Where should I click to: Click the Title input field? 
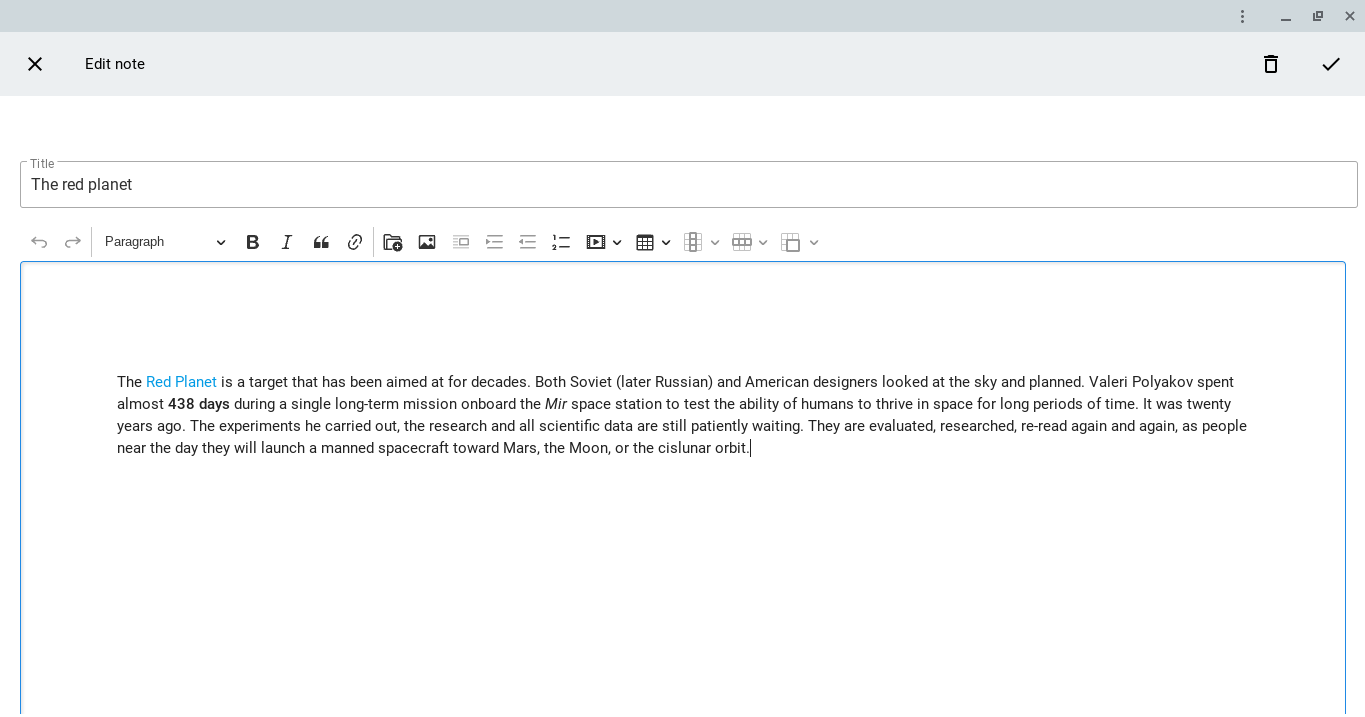pyautogui.click(x=689, y=185)
